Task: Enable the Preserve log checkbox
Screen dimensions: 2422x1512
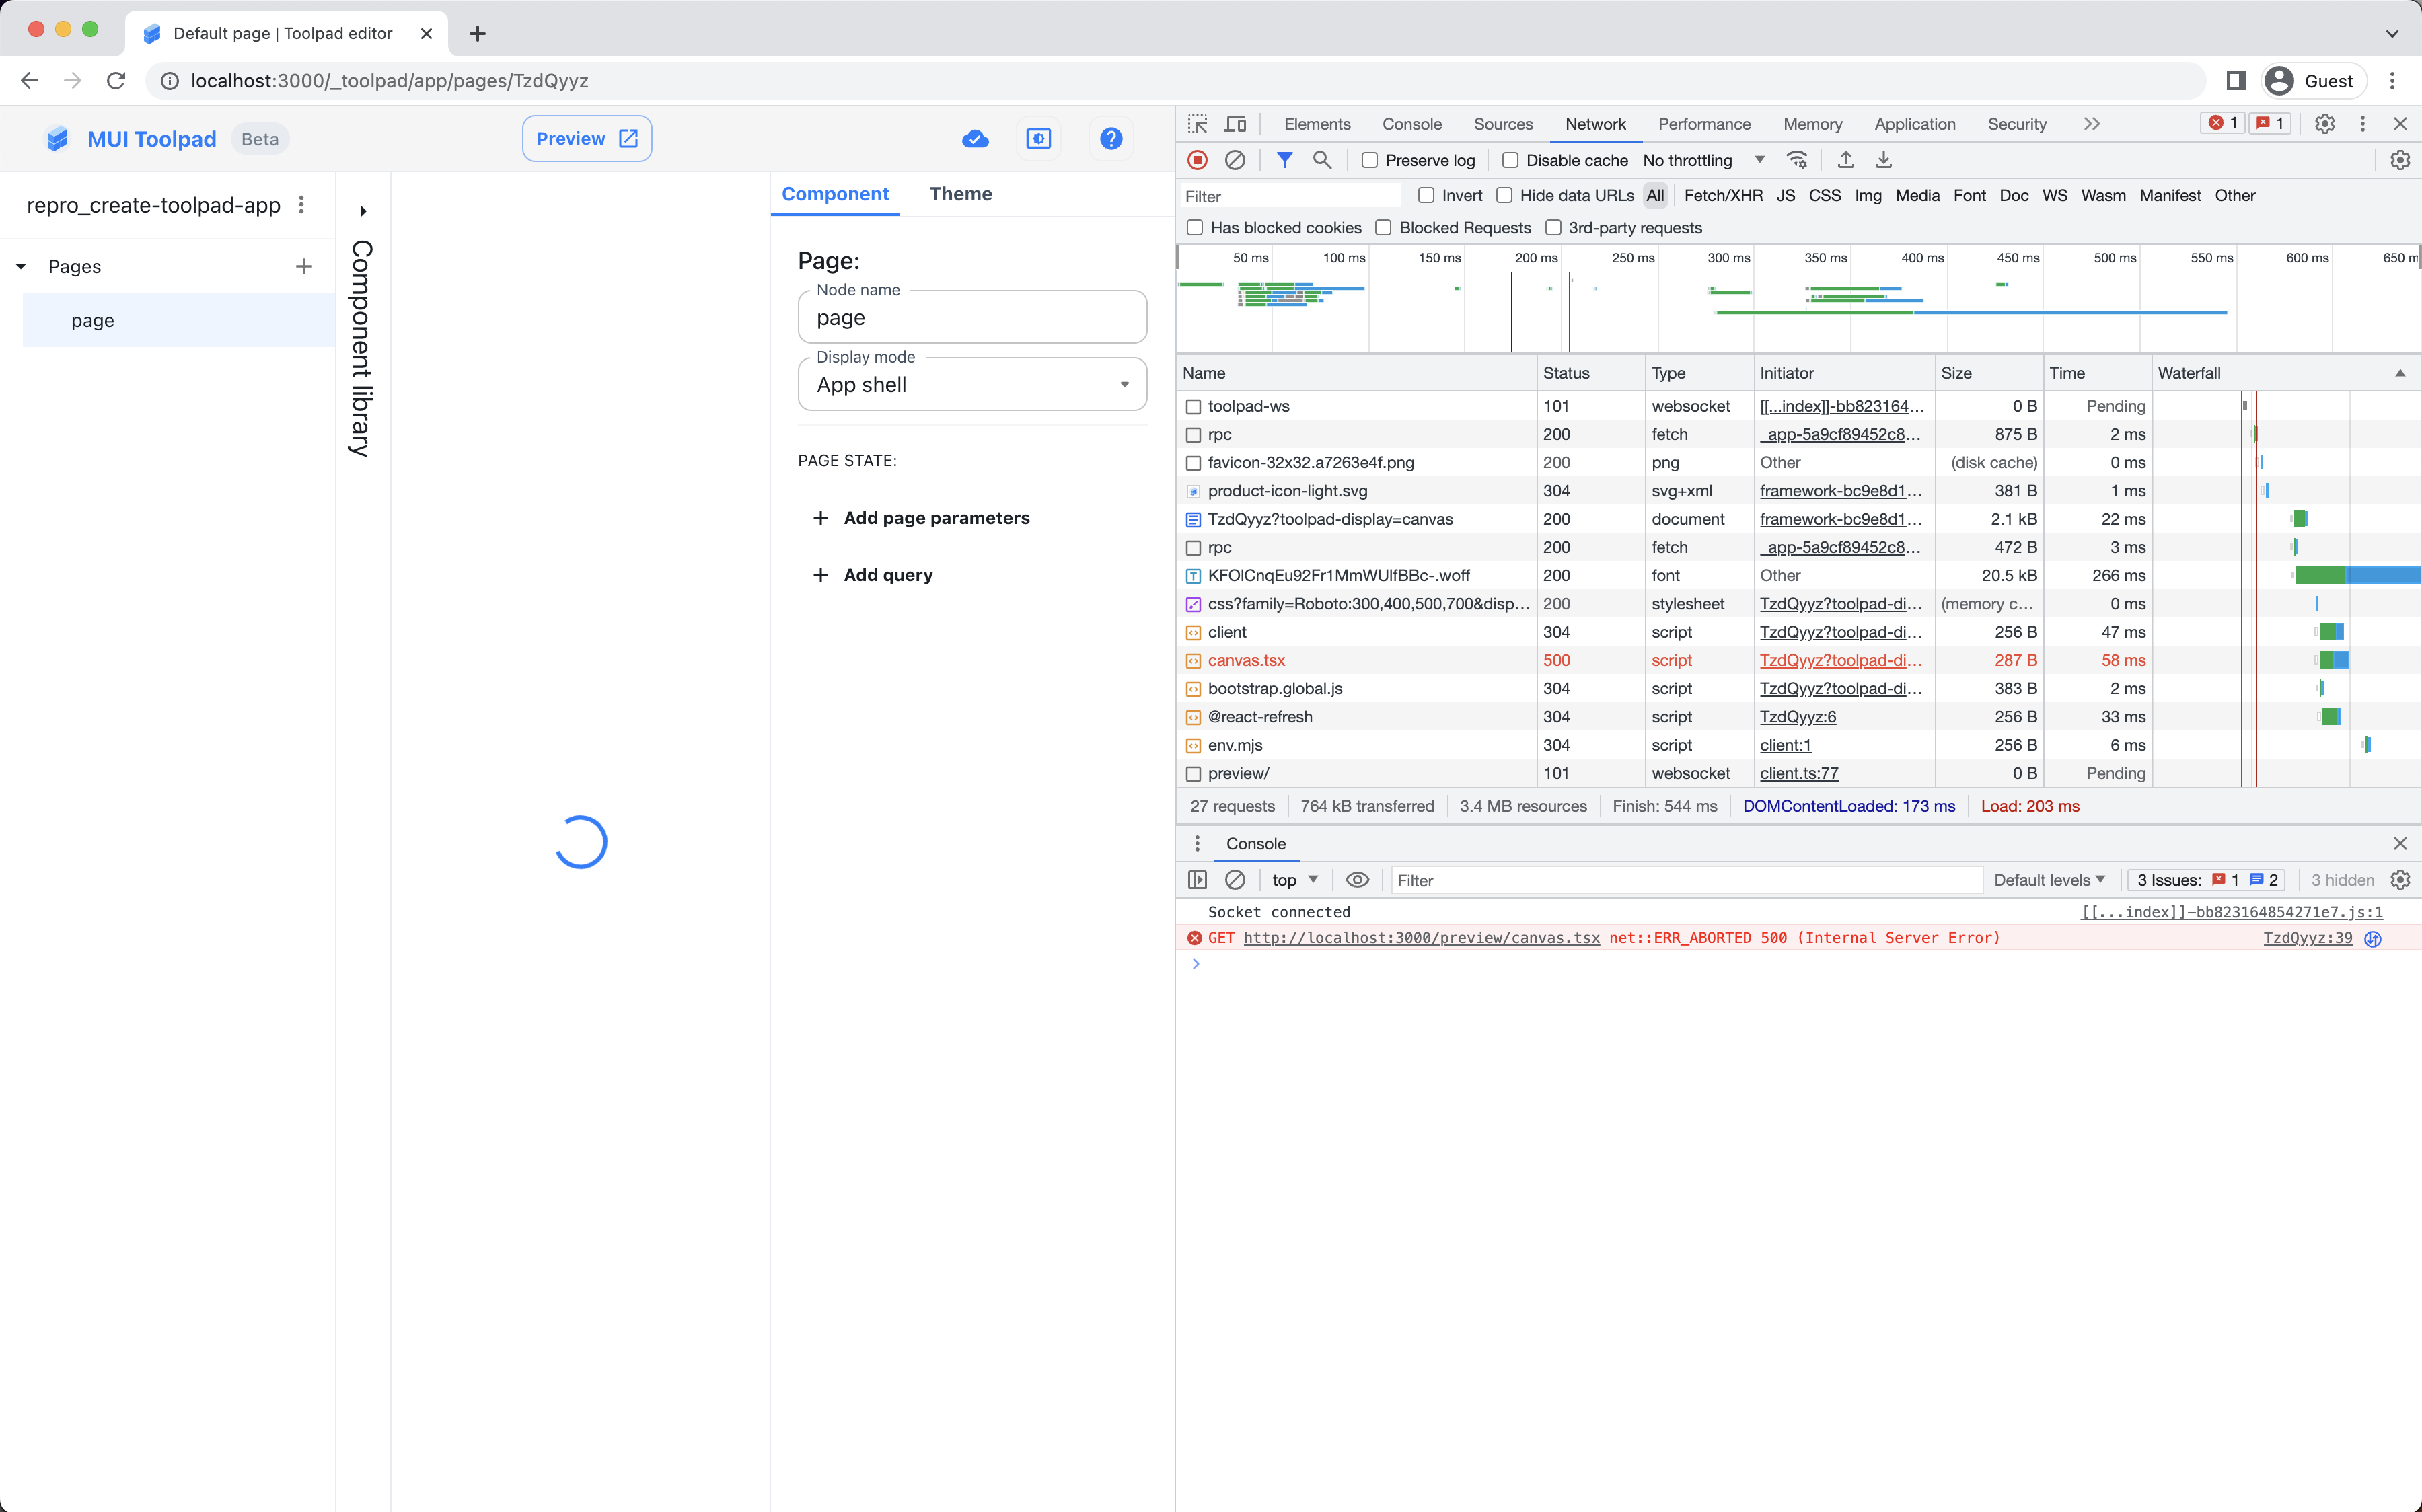Action: pos(1370,160)
